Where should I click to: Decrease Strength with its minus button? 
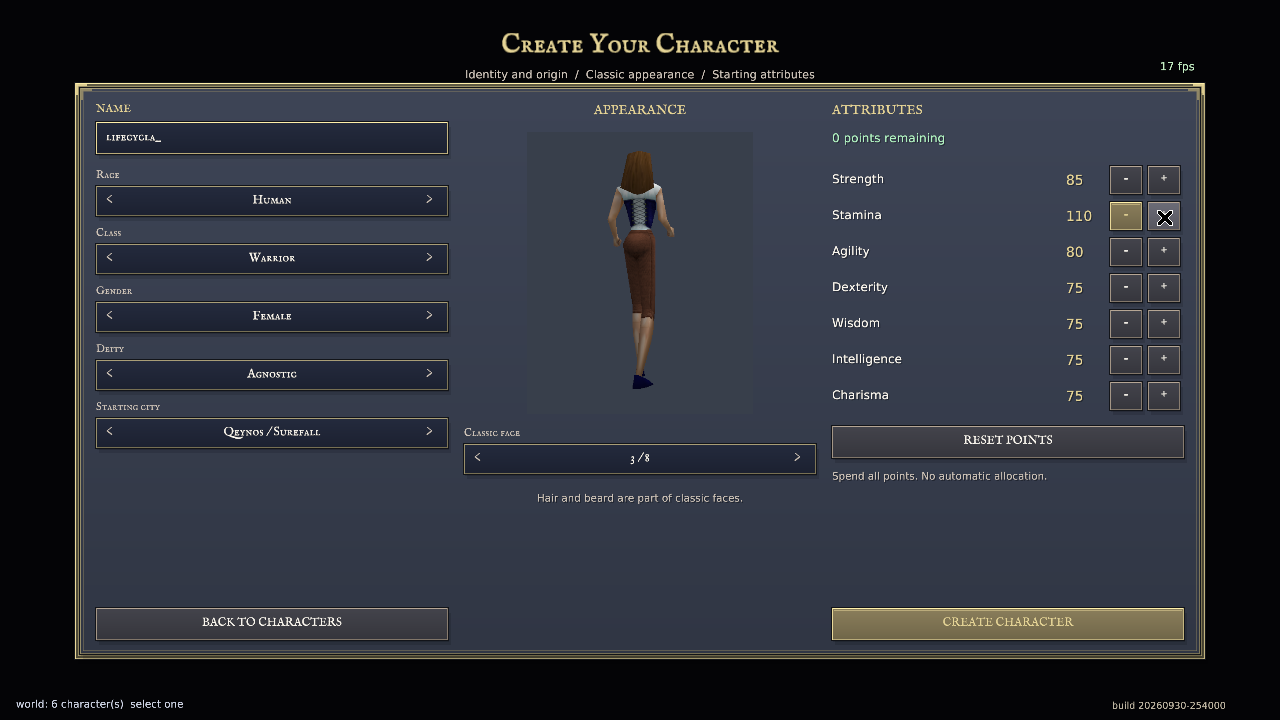(x=1126, y=180)
